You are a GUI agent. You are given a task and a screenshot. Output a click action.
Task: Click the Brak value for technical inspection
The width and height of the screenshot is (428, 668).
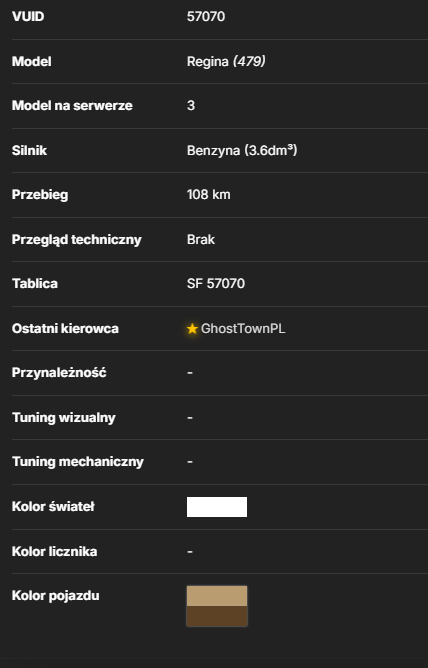click(201, 239)
